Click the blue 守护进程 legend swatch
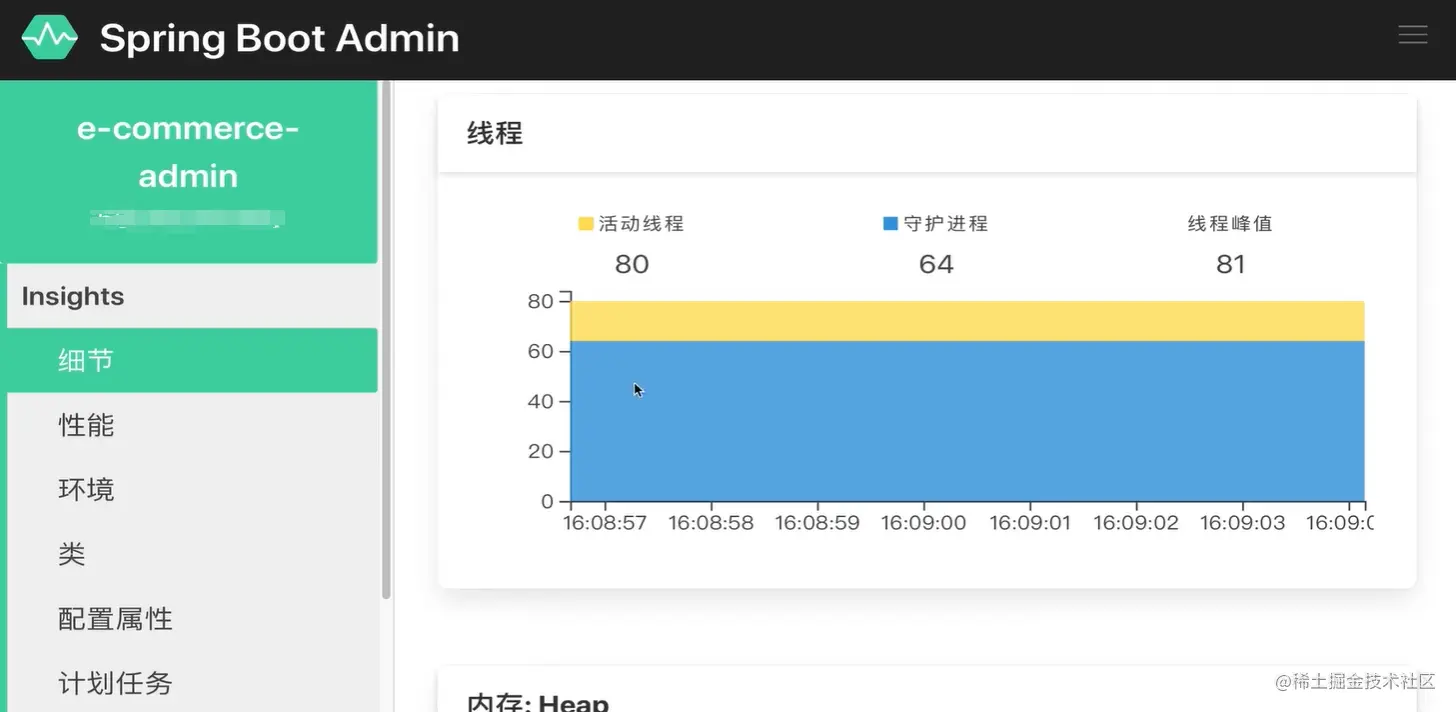This screenshot has width=1456, height=712. tap(891, 223)
